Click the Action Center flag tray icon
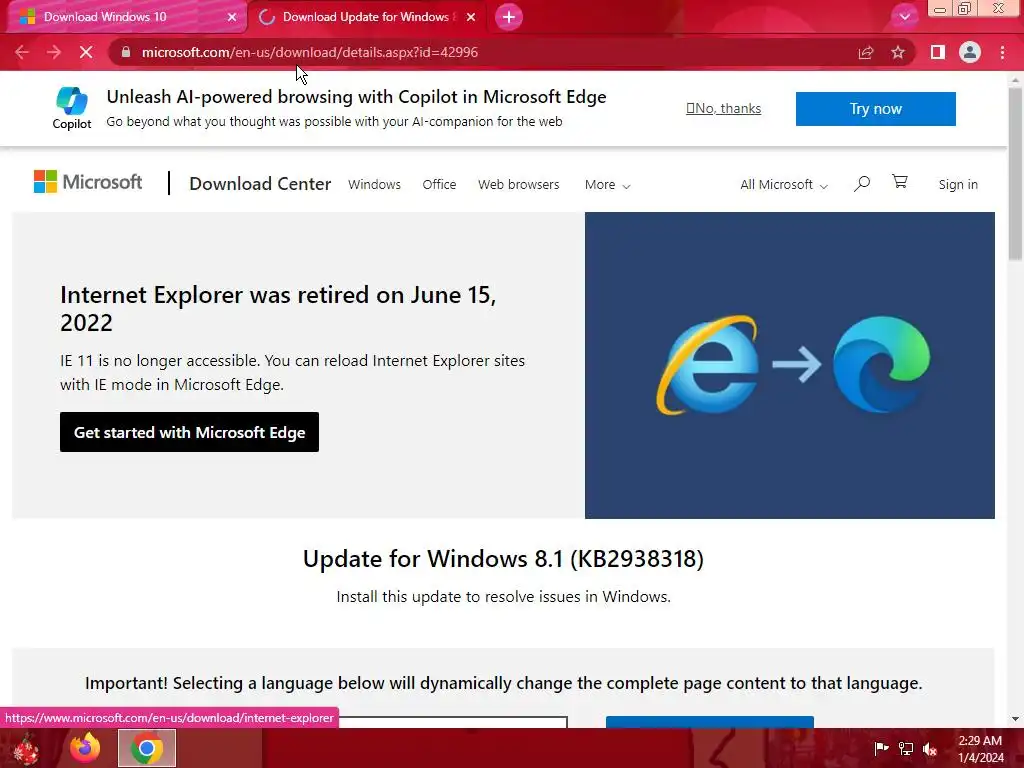The image size is (1024, 768). coord(882,748)
